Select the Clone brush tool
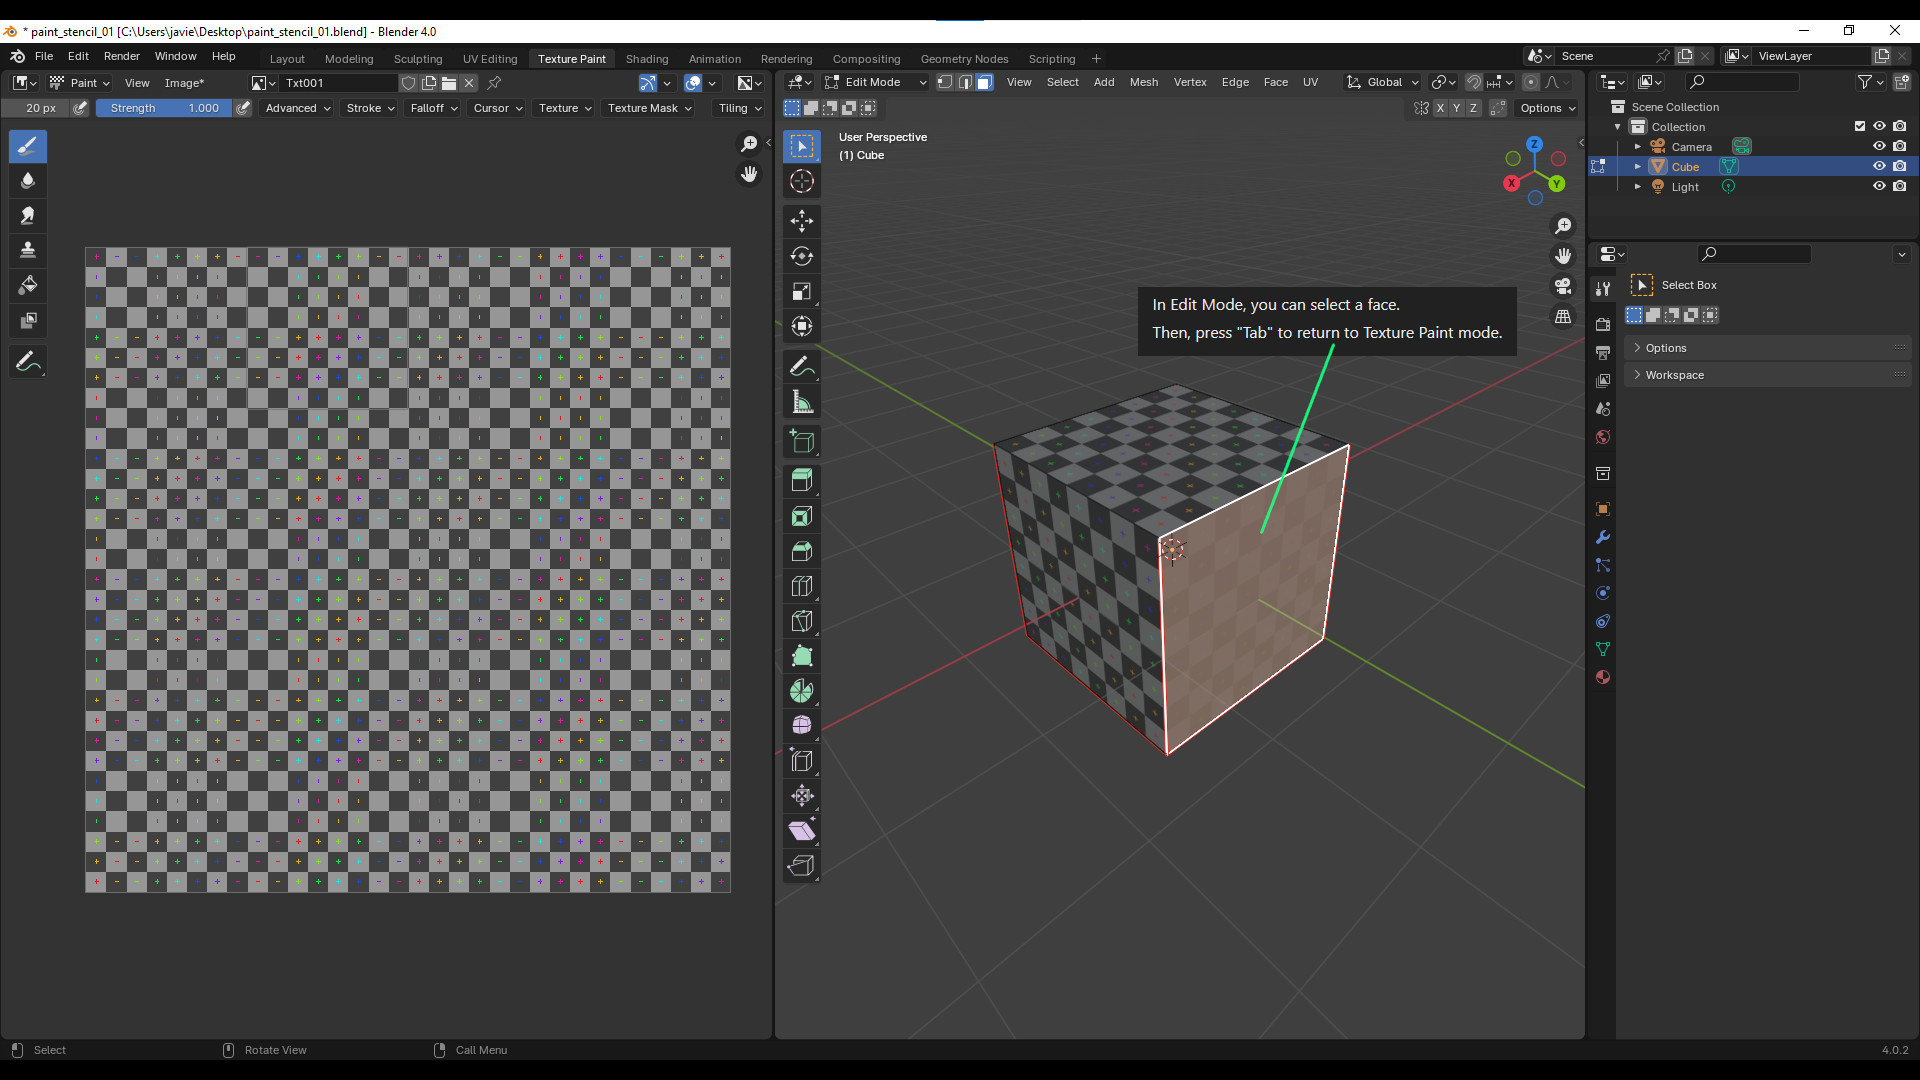Screen dimensions: 1920x1080 28,251
